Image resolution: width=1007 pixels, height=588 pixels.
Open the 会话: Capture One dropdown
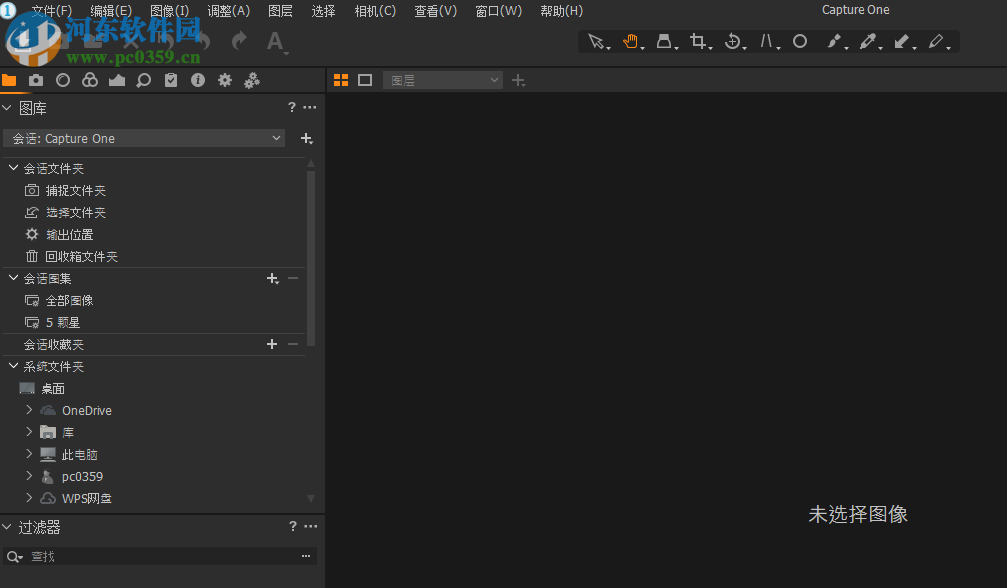click(x=143, y=138)
